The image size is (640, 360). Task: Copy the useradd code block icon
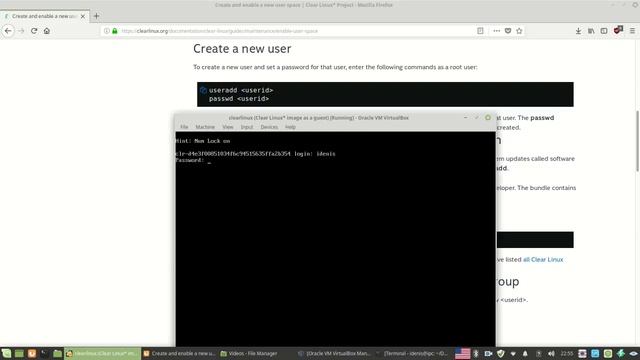[203, 90]
